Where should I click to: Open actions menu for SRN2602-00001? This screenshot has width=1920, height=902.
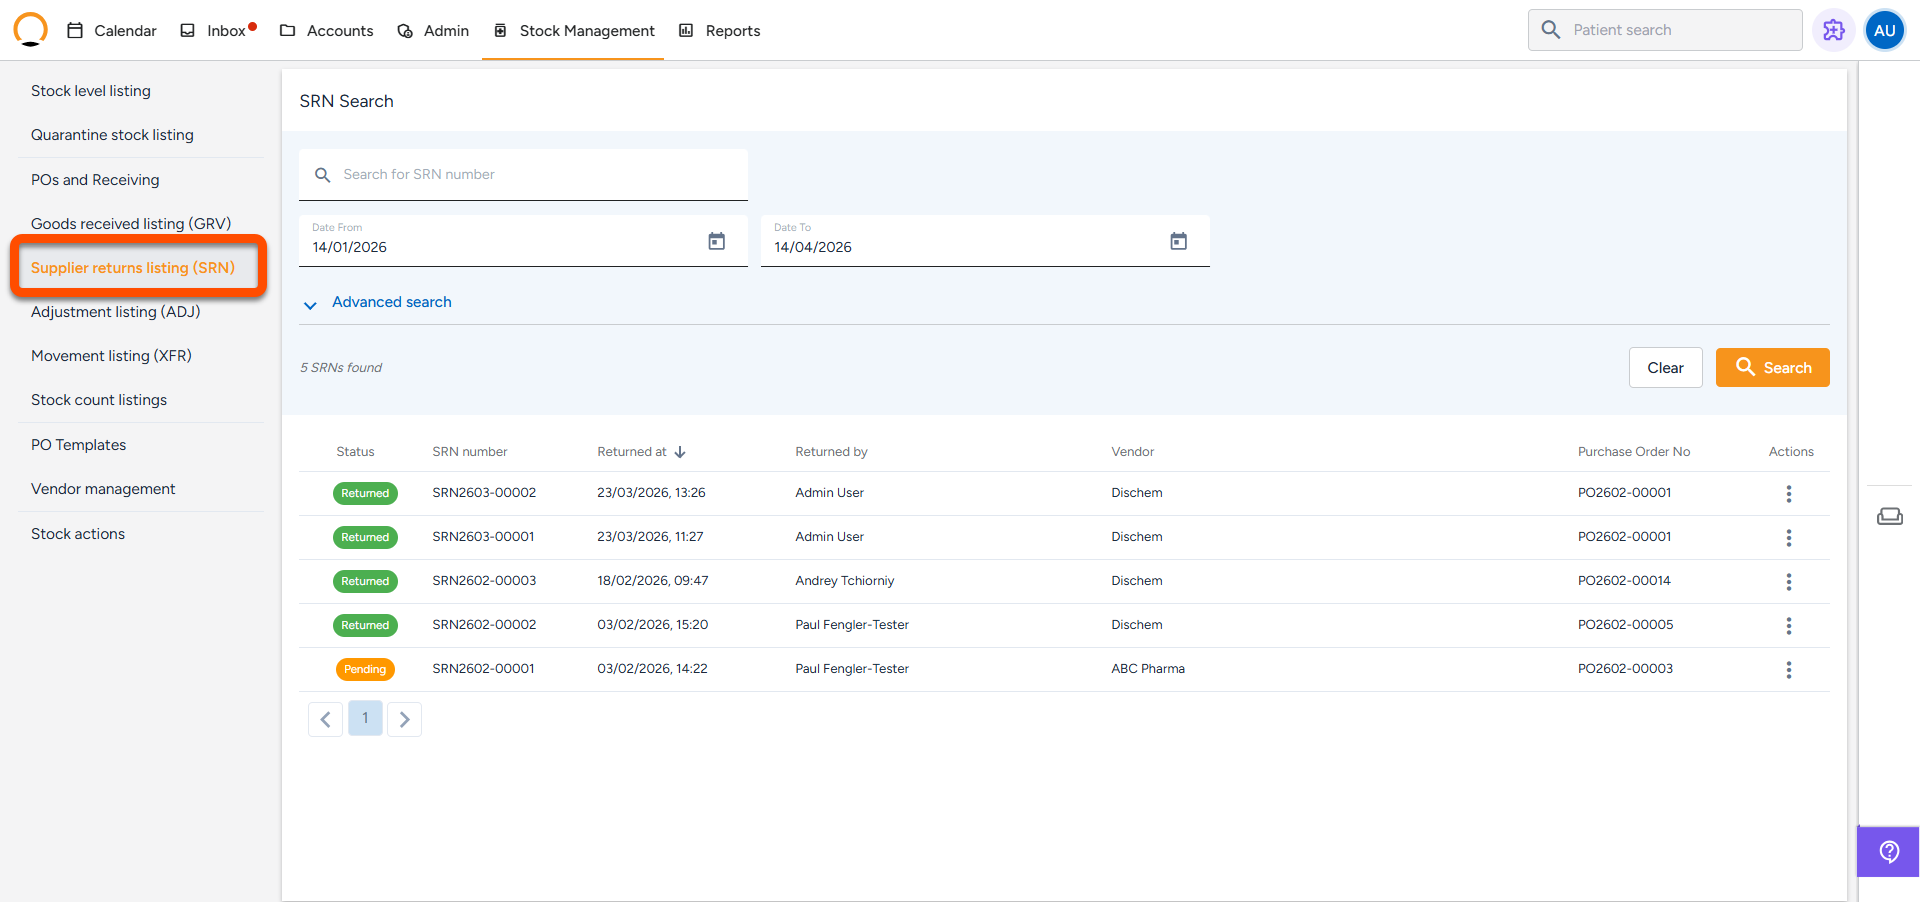click(x=1788, y=669)
